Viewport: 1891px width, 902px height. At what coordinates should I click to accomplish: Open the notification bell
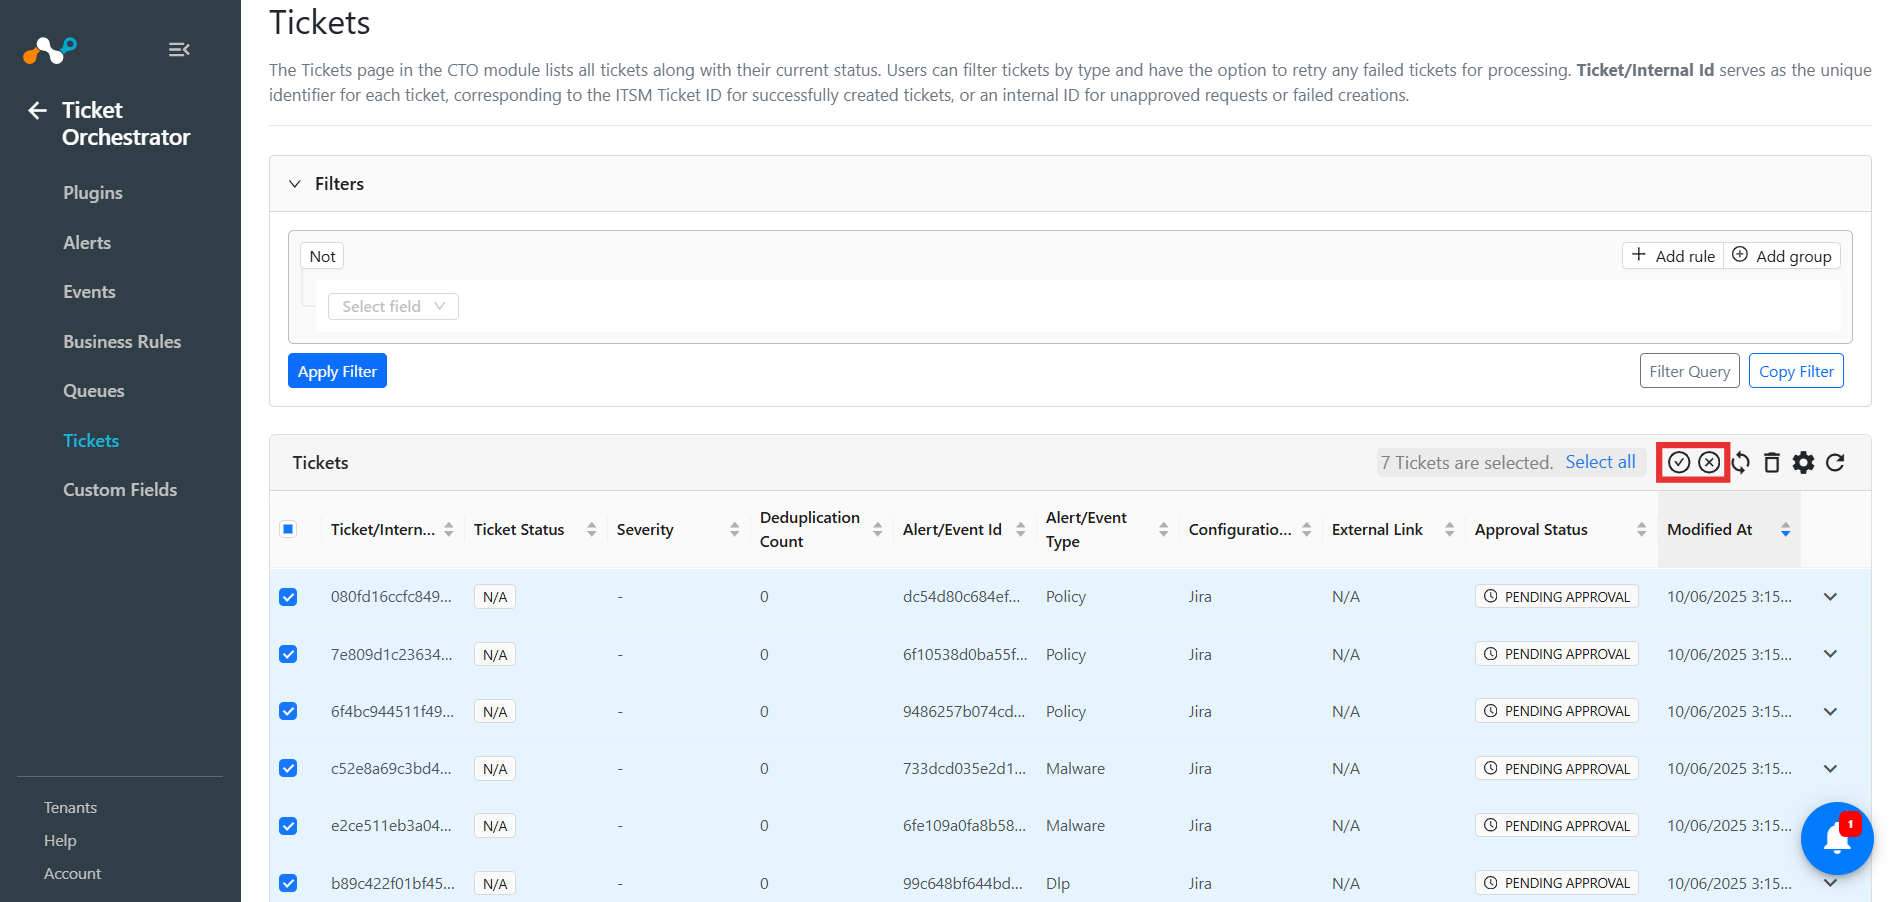pyautogui.click(x=1837, y=838)
